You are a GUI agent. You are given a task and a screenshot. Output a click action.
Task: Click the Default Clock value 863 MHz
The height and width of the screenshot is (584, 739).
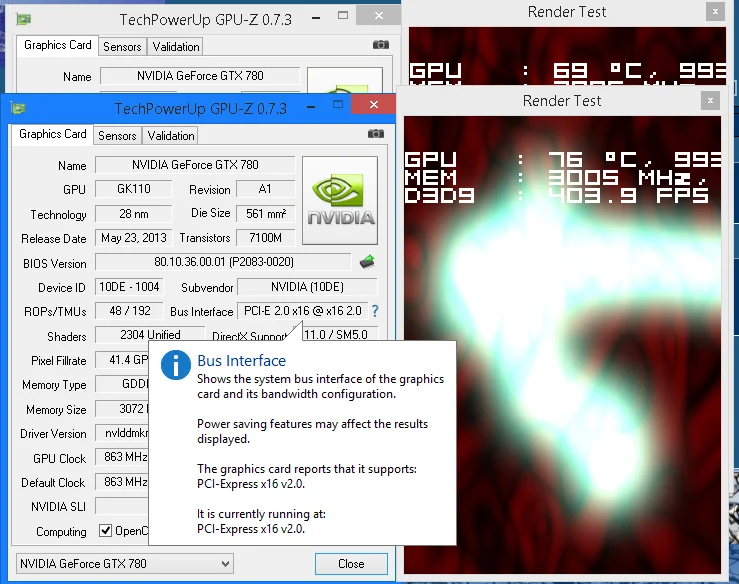pyautogui.click(x=122, y=482)
